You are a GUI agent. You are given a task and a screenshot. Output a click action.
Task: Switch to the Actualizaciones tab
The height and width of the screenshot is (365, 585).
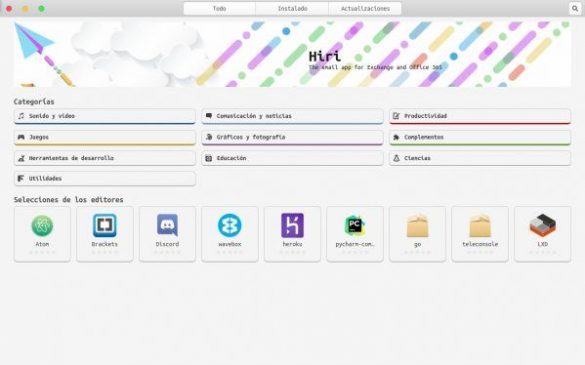click(365, 8)
